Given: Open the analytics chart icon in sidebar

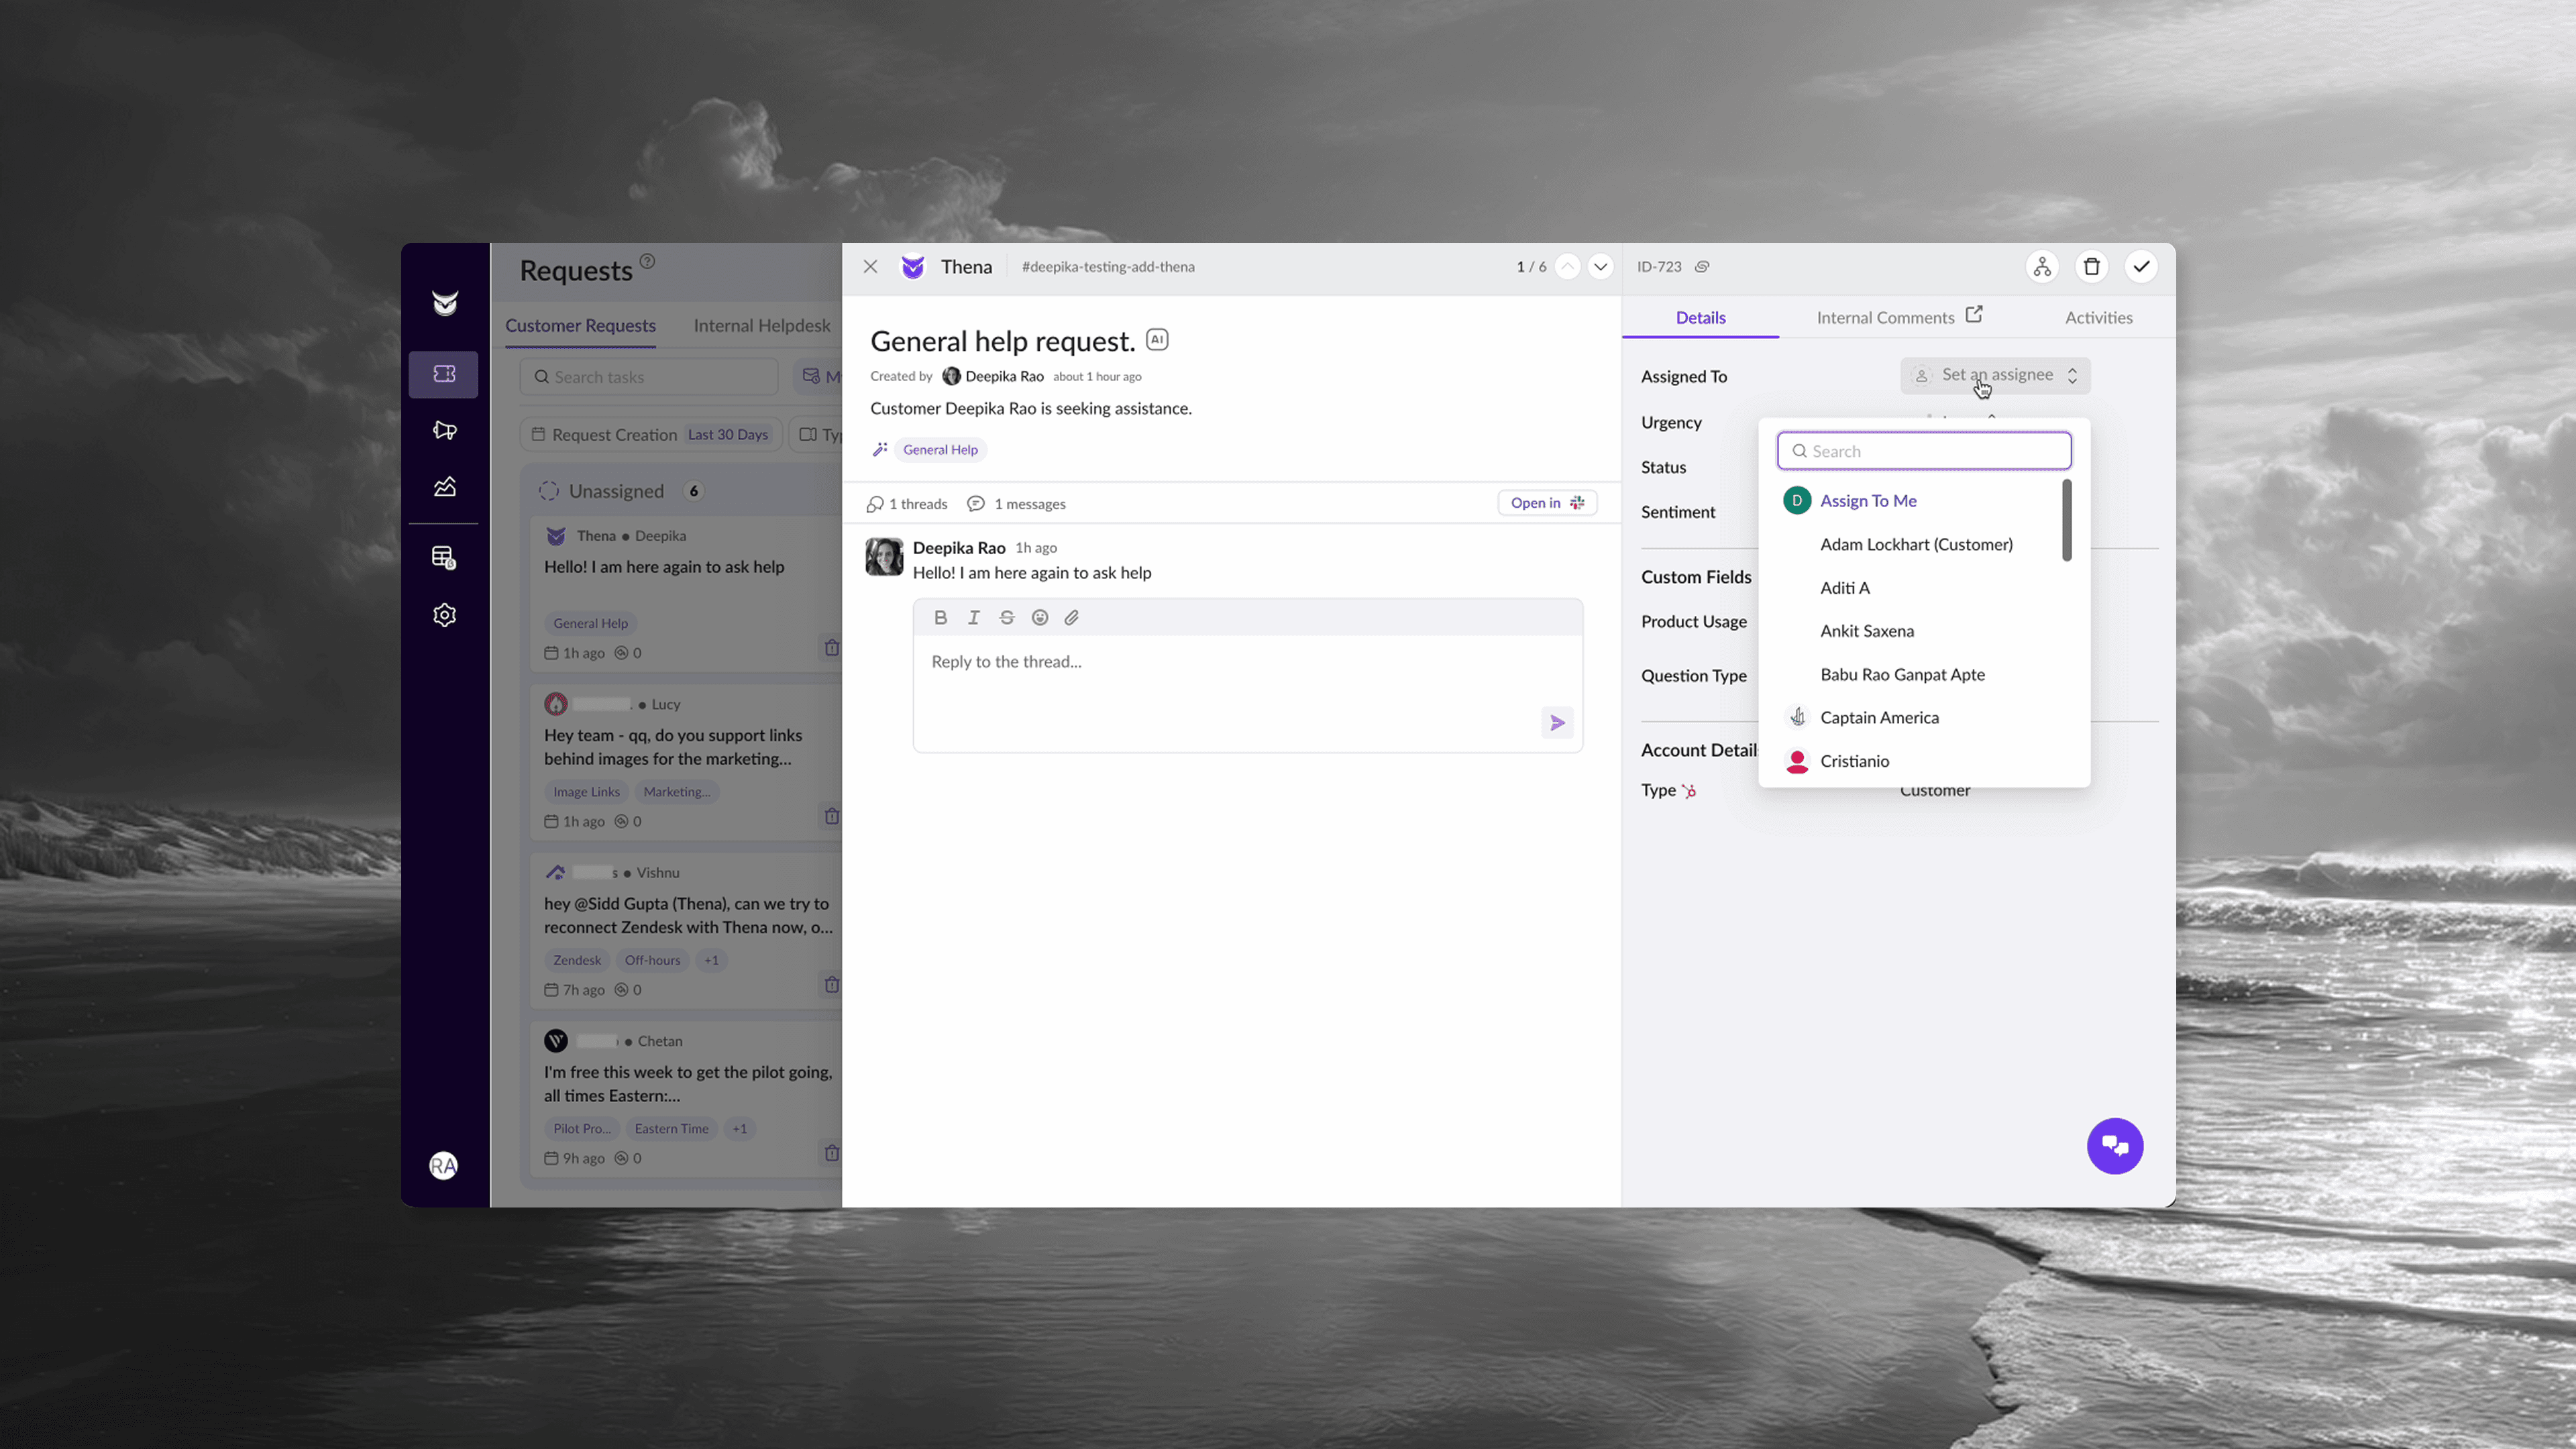Looking at the screenshot, I should (445, 487).
